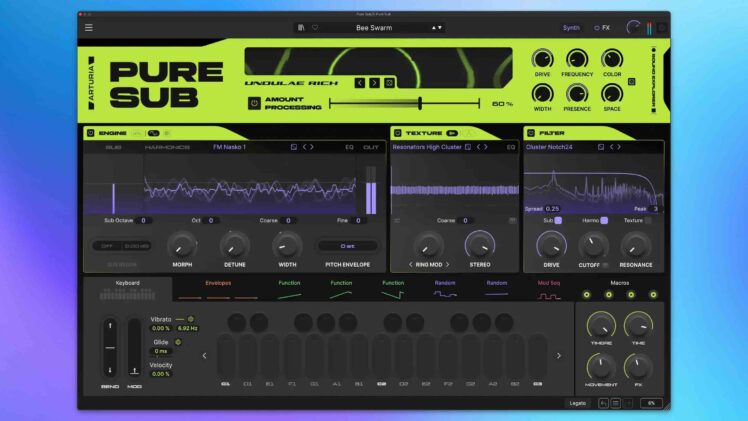
Task: Click the output level meter
Action: 649,28
